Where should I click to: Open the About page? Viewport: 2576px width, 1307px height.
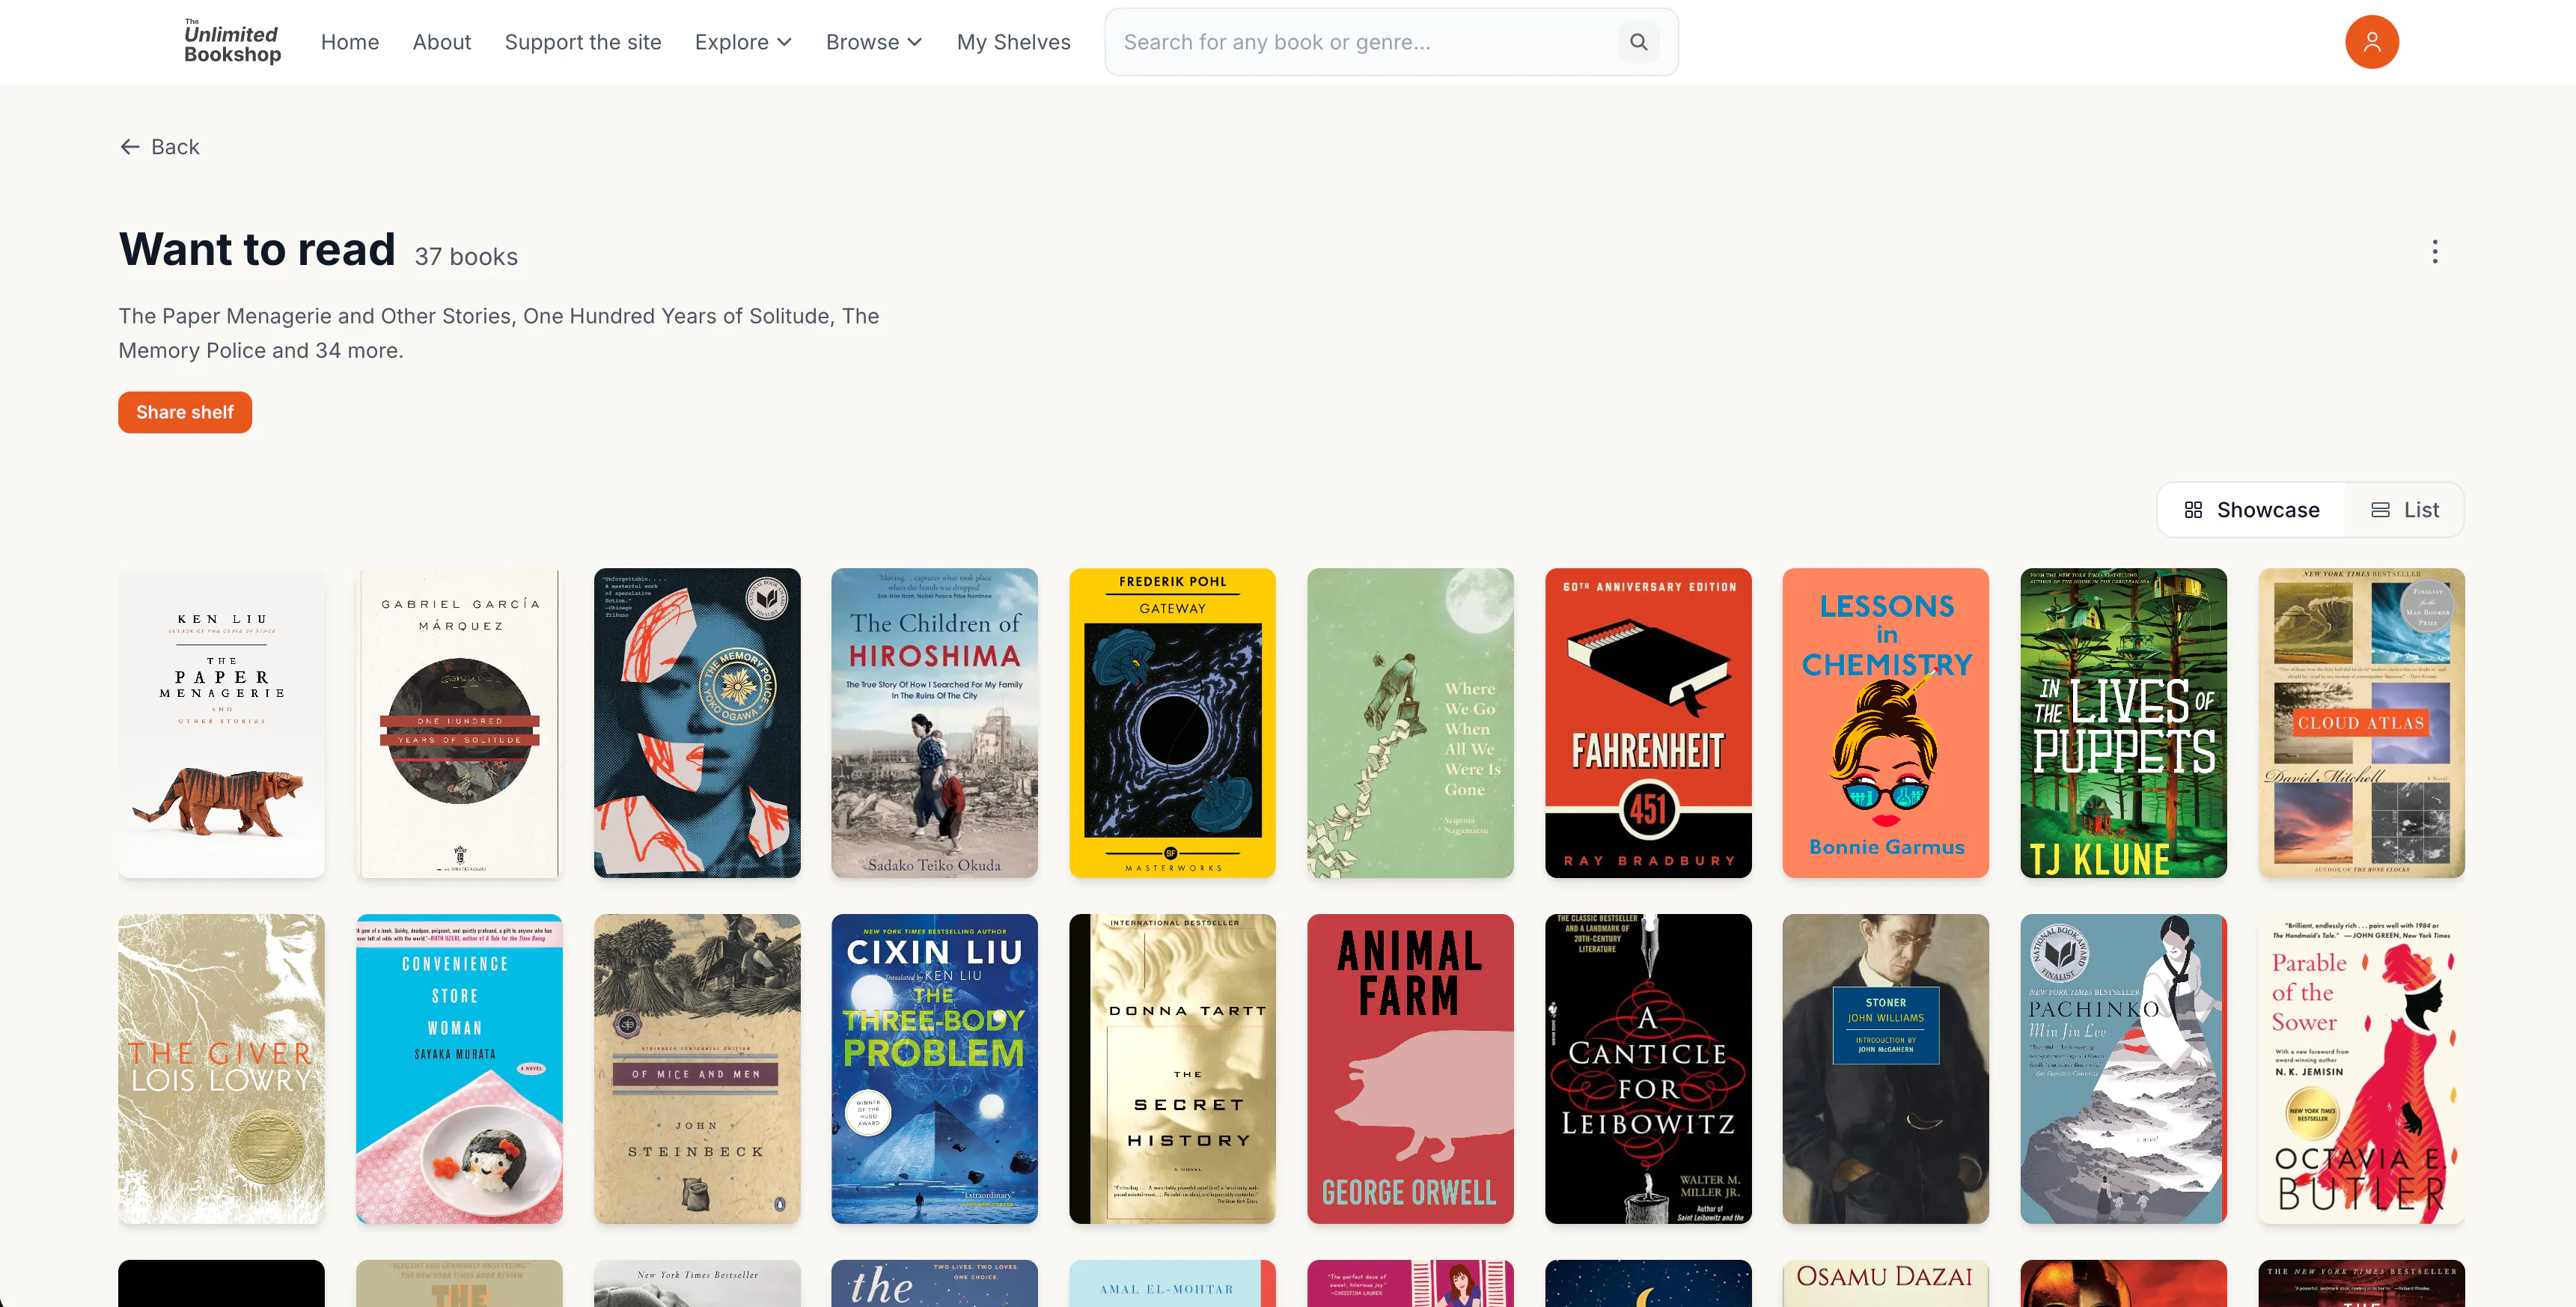tap(442, 42)
